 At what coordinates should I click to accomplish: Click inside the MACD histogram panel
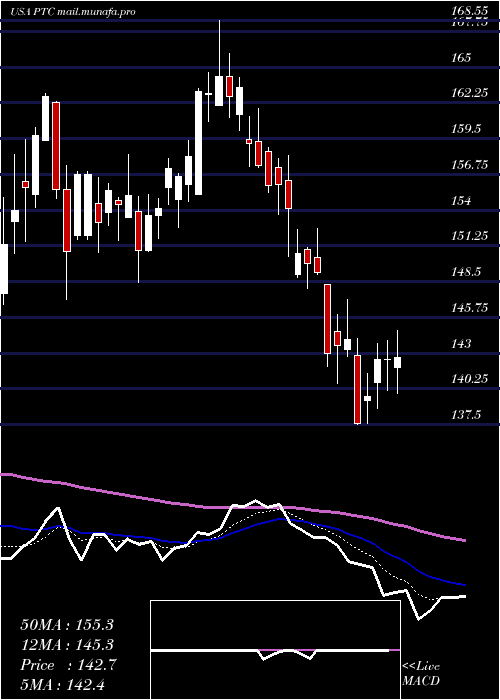coord(275,650)
